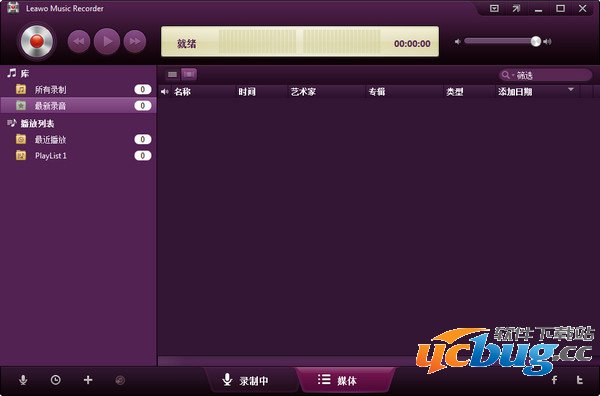Focus the 筛选 search filter field
Image resolution: width=600 pixels, height=396 pixels.
coord(545,75)
